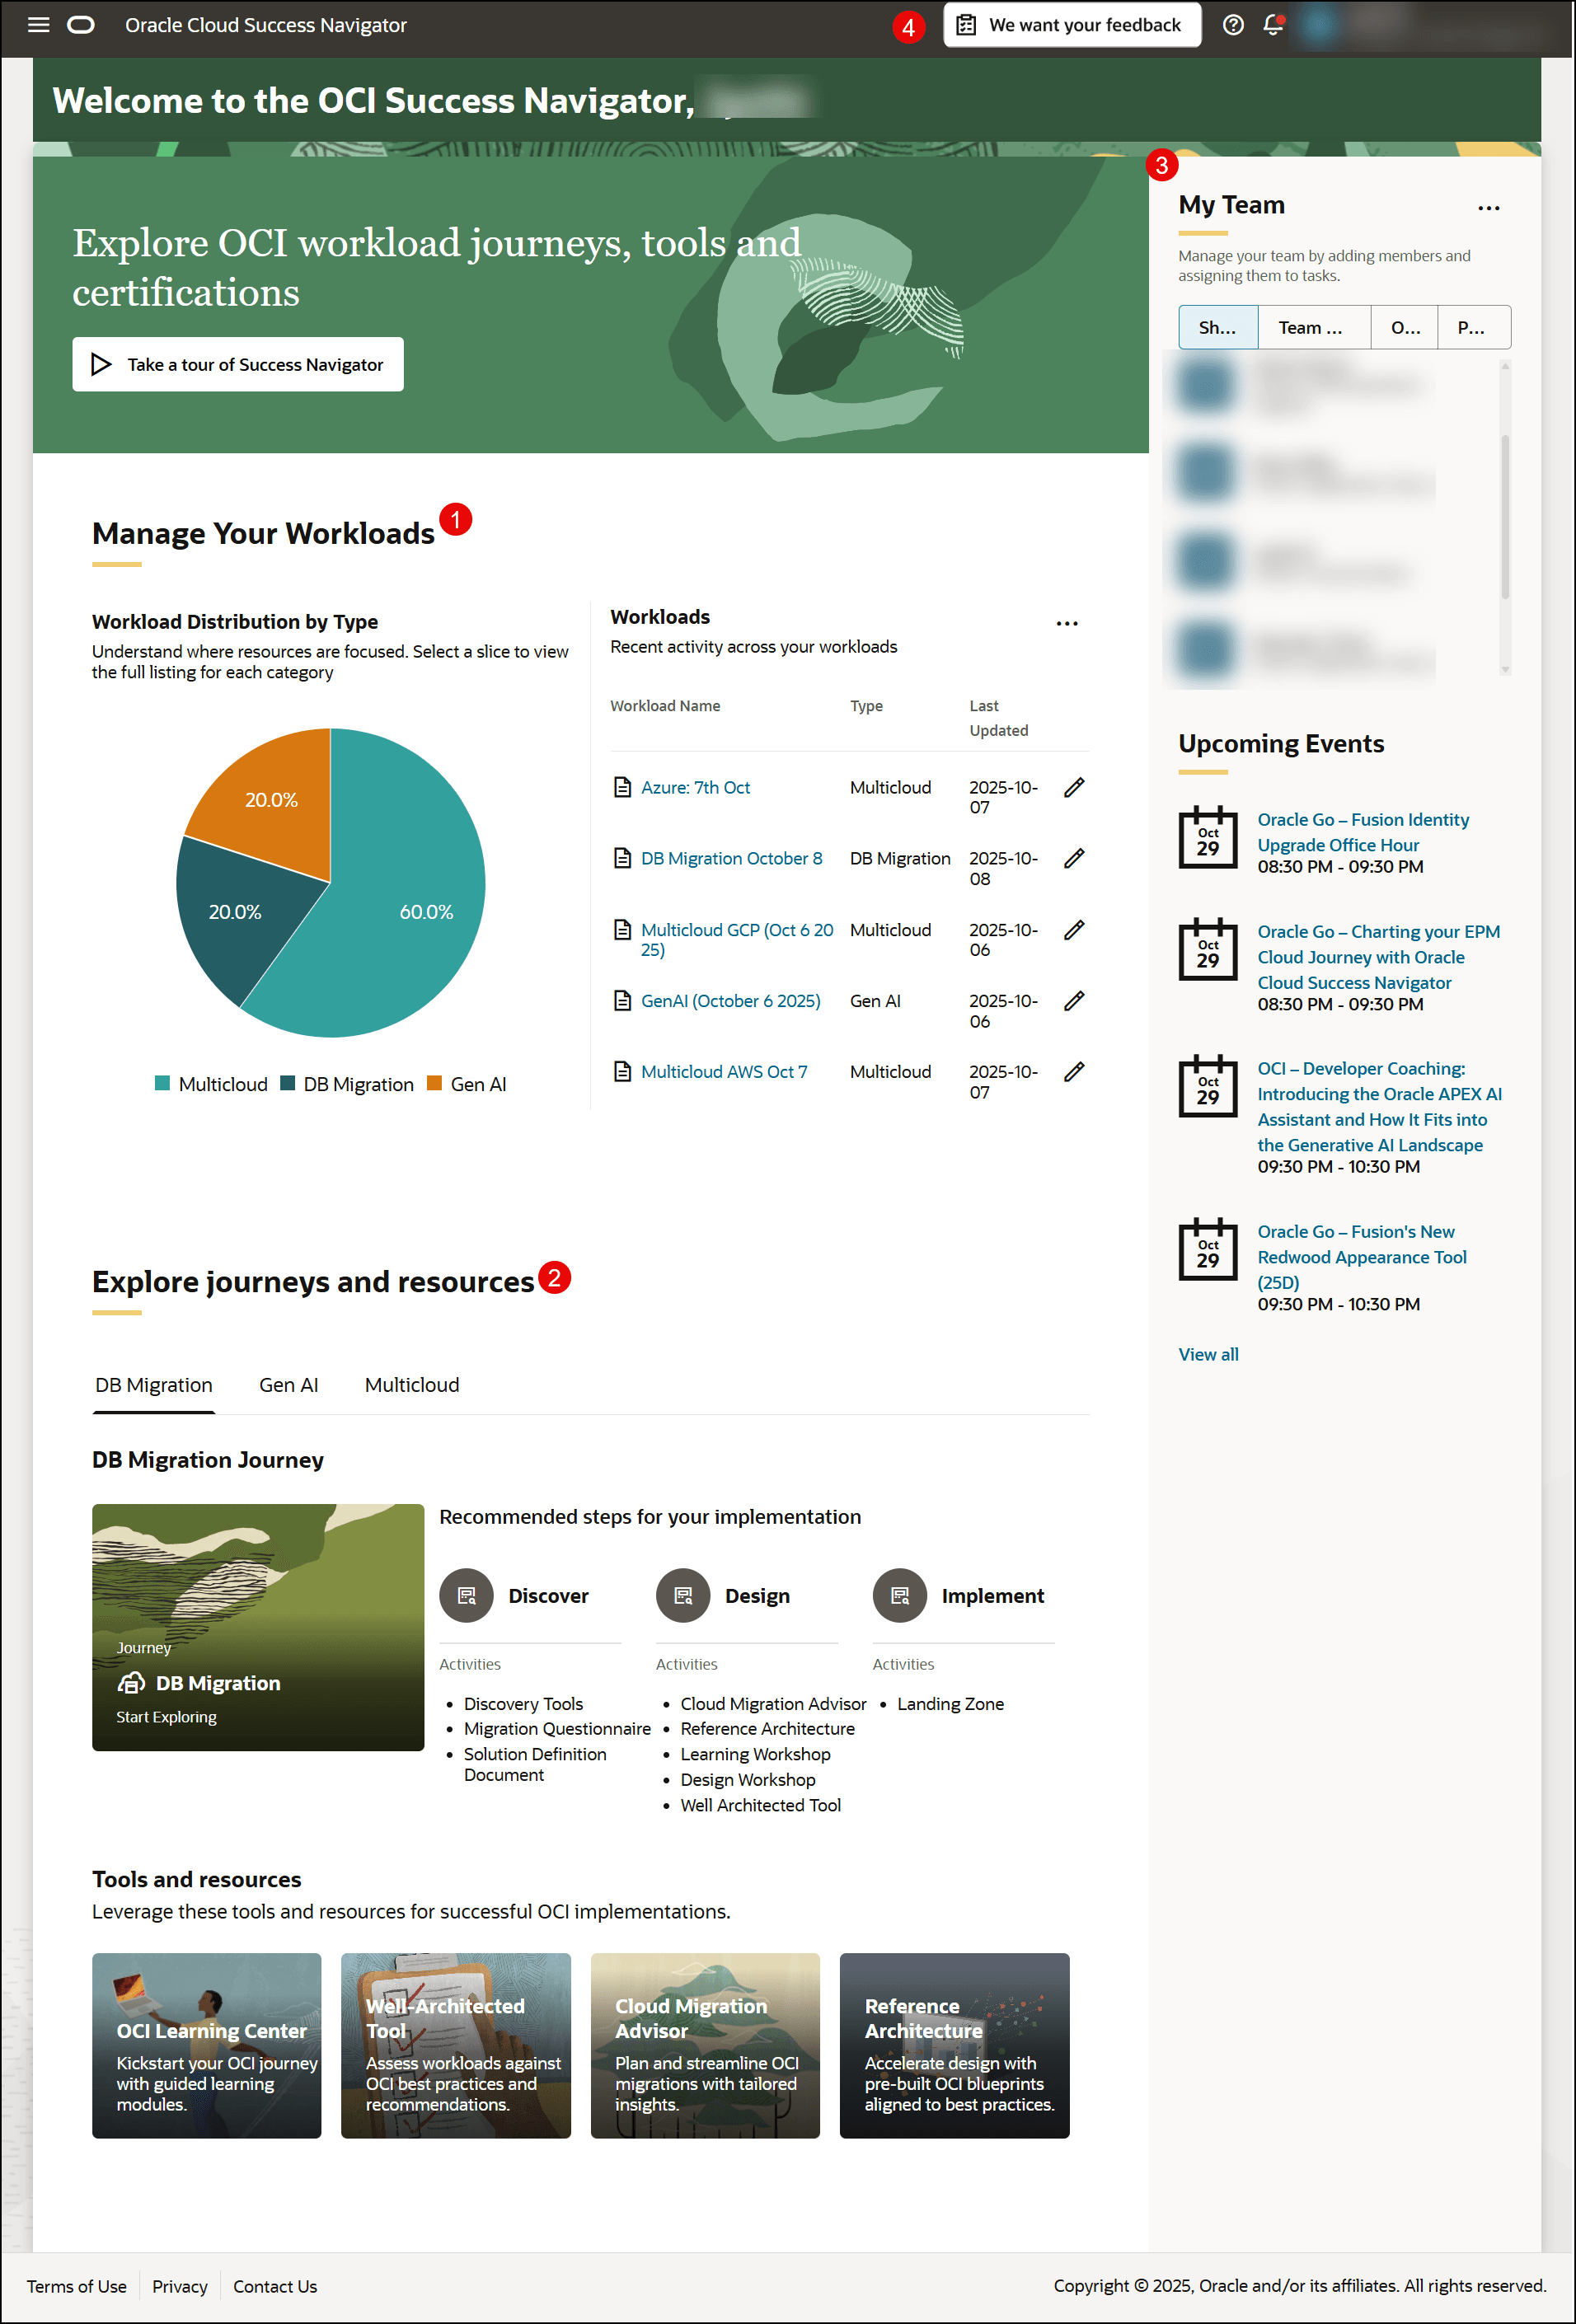Open the Workloads overflow menu
The height and width of the screenshot is (2324, 1576).
click(1067, 623)
